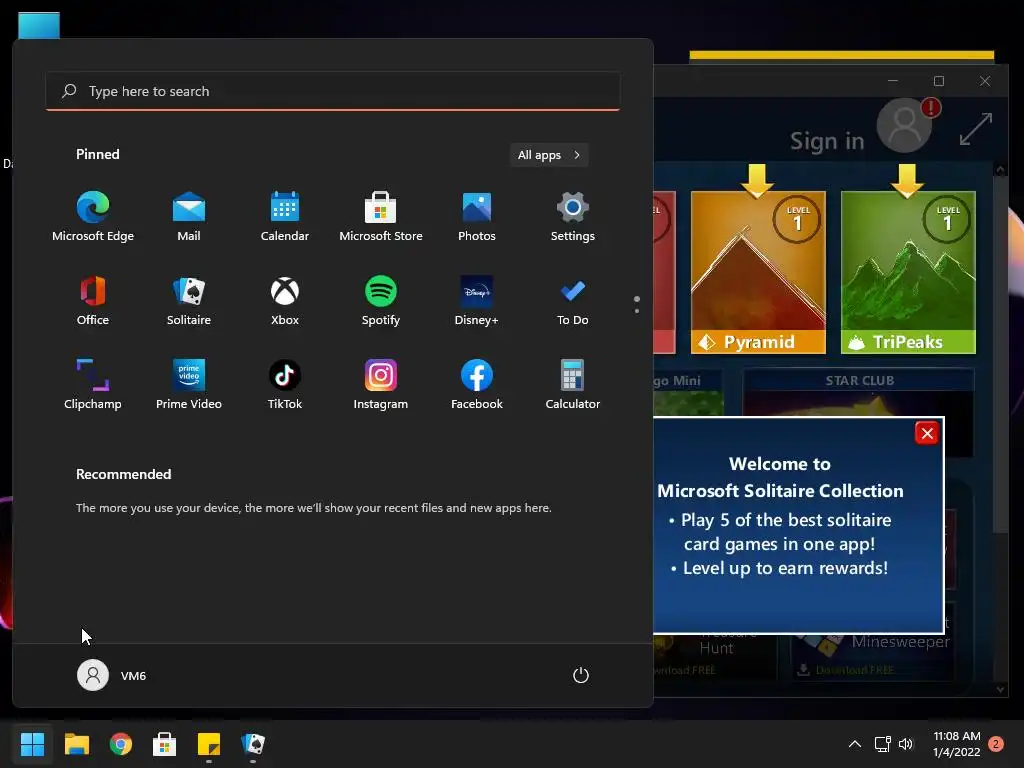1024x768 pixels.
Task: Select the Pyramid game tile
Action: [x=758, y=272]
